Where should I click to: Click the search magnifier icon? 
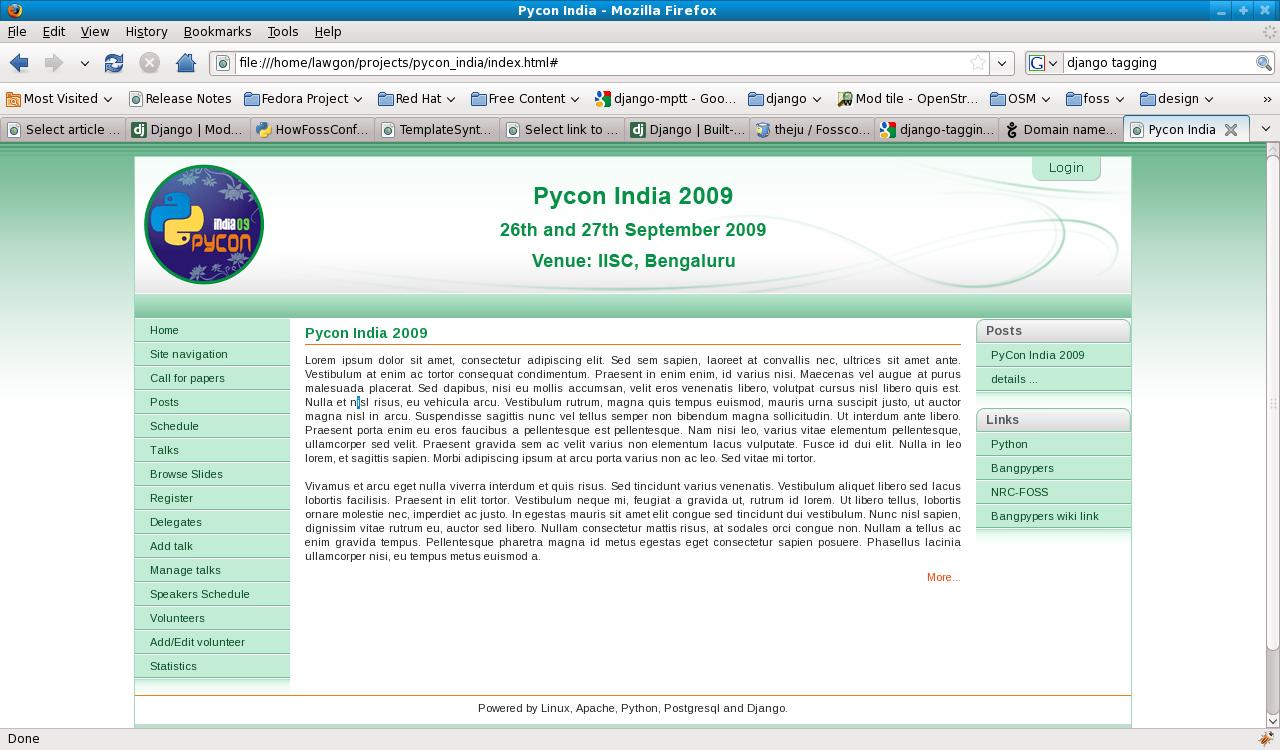(1264, 63)
